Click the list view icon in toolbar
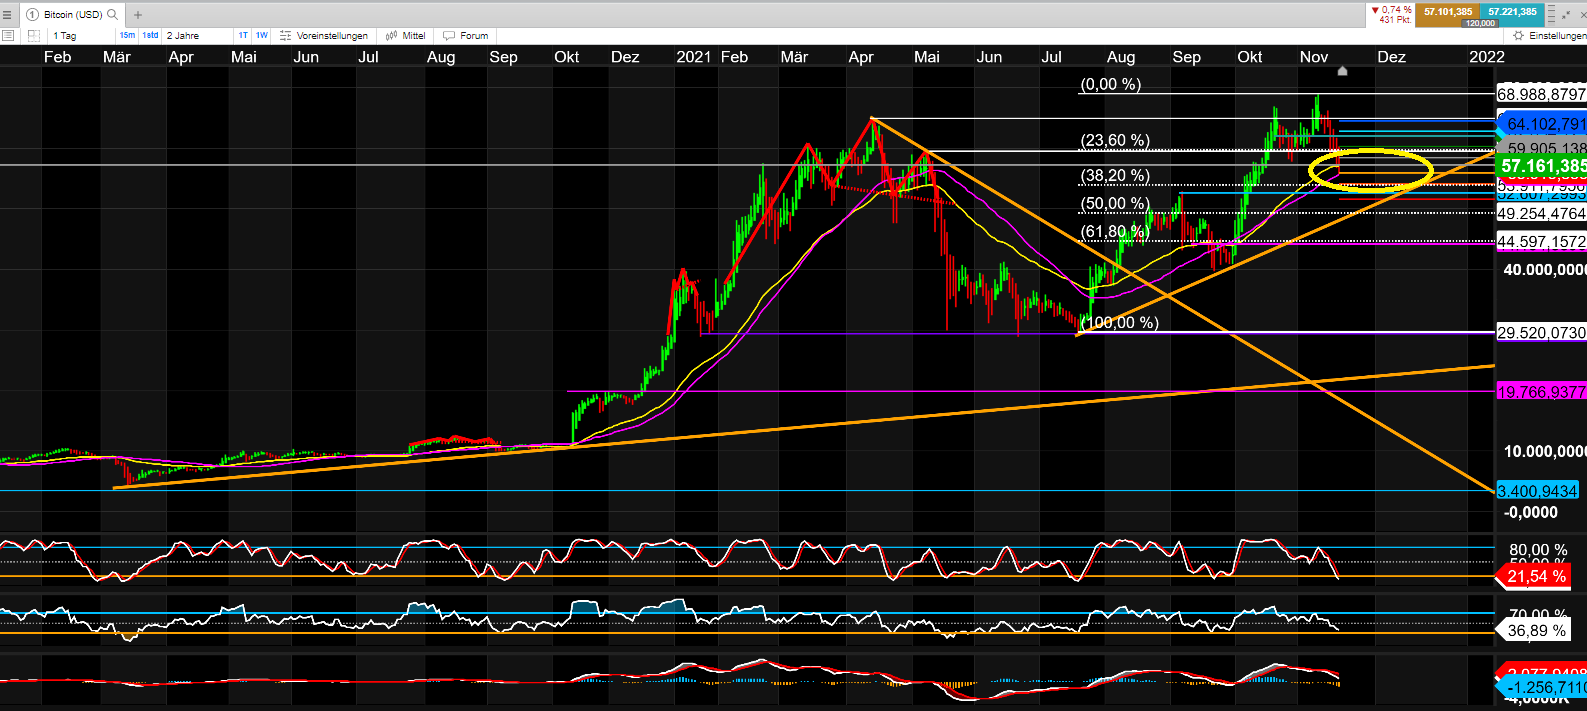This screenshot has width=1587, height=711. coord(8,36)
